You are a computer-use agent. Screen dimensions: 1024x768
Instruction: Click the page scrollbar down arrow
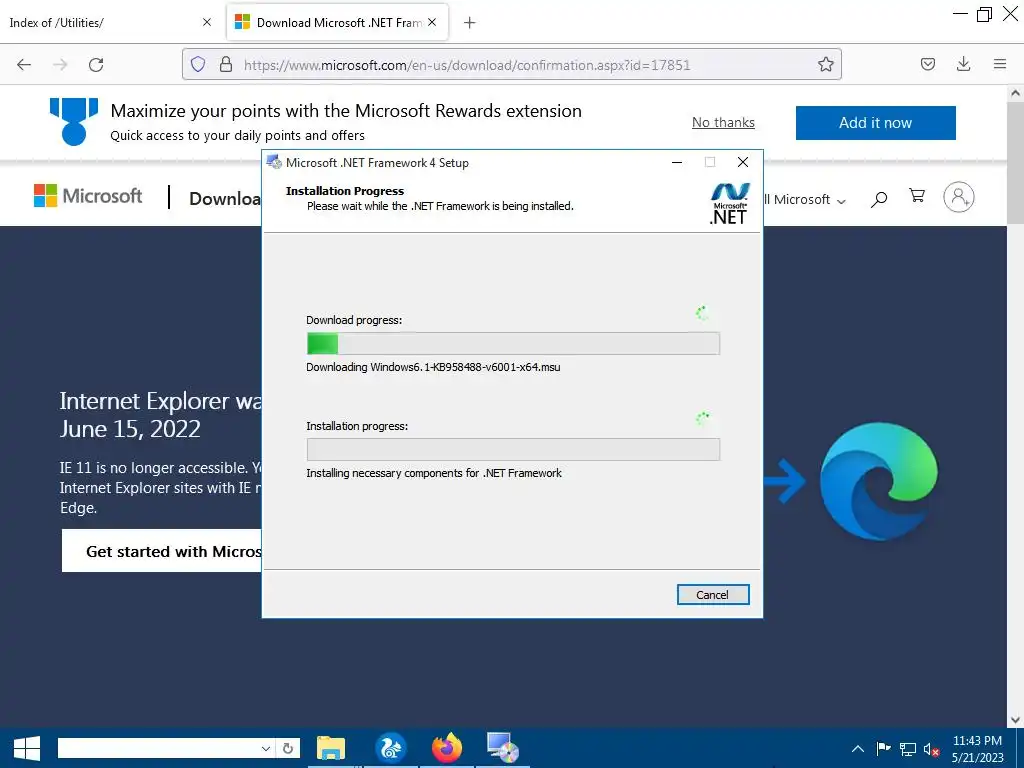point(1015,719)
